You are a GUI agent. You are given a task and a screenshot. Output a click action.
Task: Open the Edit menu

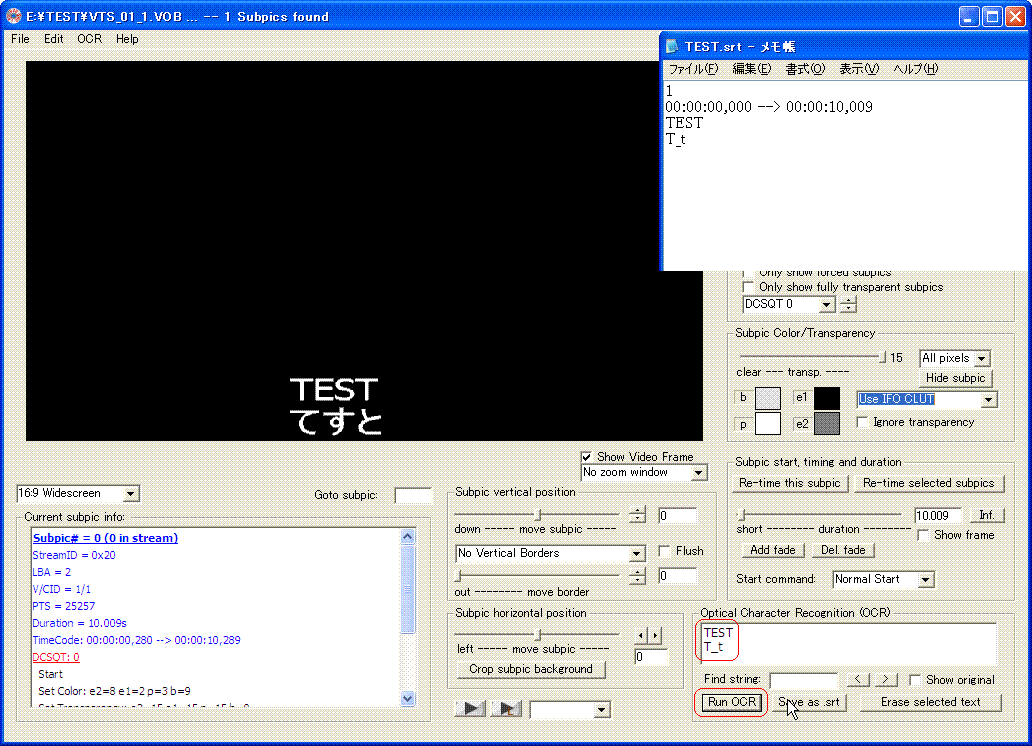(x=53, y=39)
